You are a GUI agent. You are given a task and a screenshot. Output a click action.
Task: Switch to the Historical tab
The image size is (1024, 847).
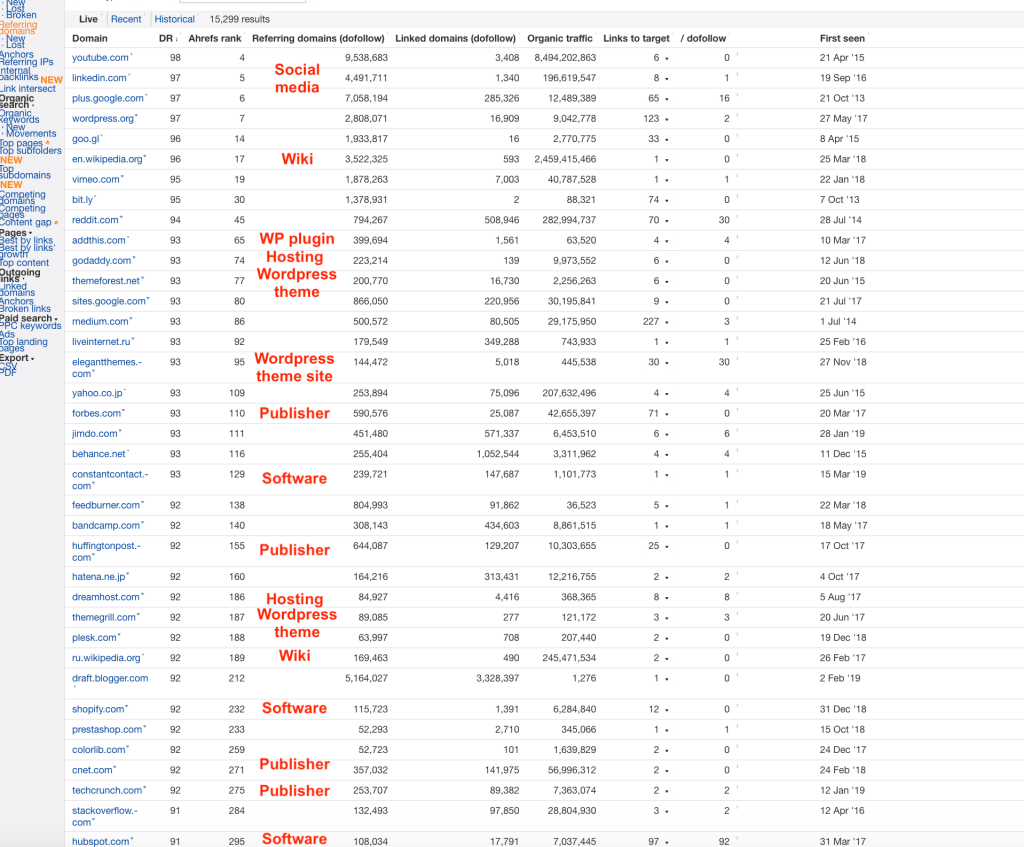[x=174, y=19]
